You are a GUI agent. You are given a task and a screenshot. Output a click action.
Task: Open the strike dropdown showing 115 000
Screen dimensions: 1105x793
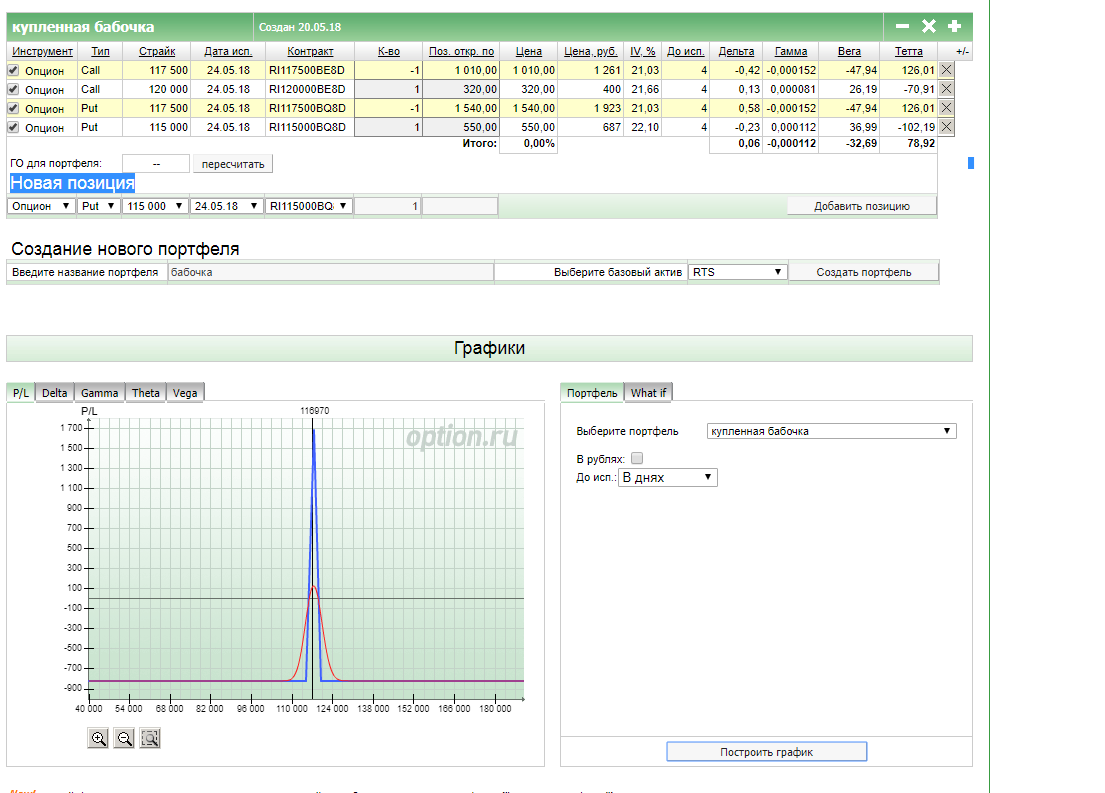click(x=155, y=206)
